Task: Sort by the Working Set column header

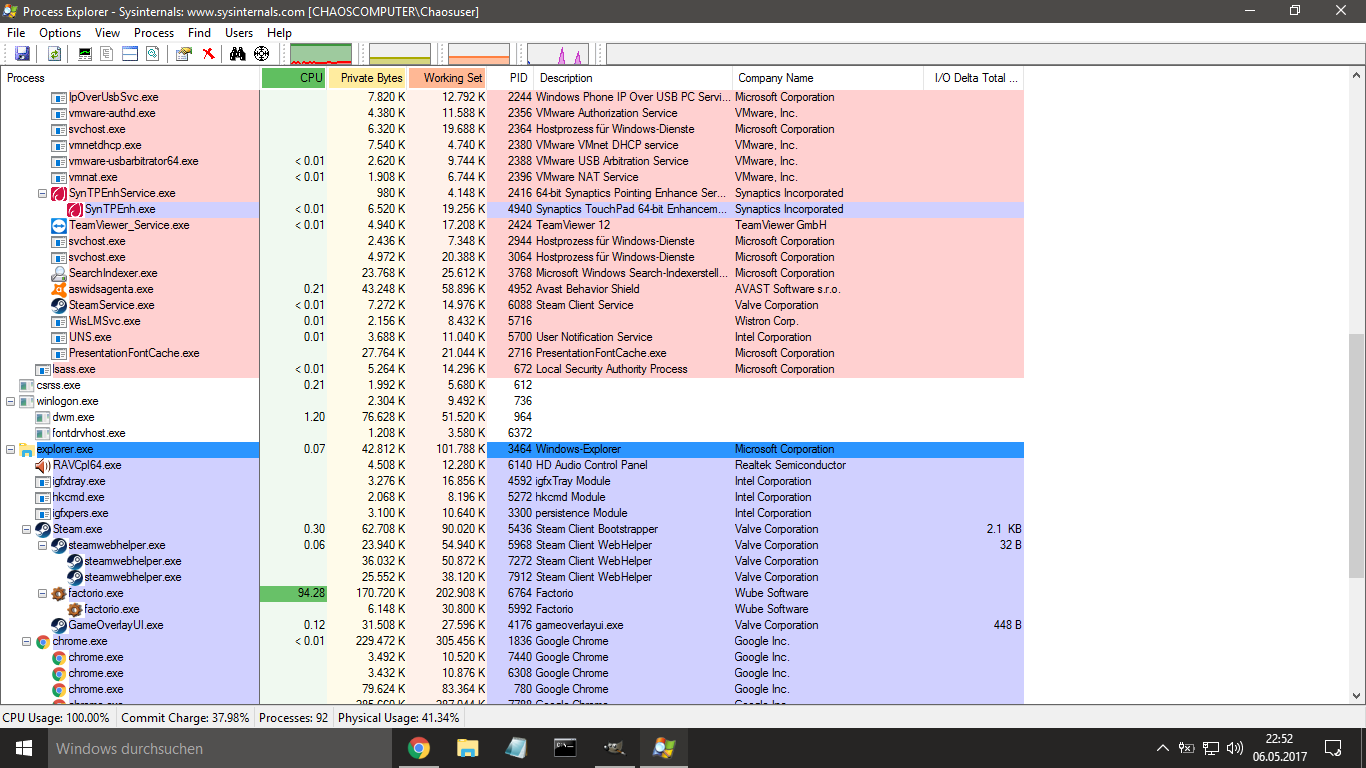Action: click(x=449, y=78)
